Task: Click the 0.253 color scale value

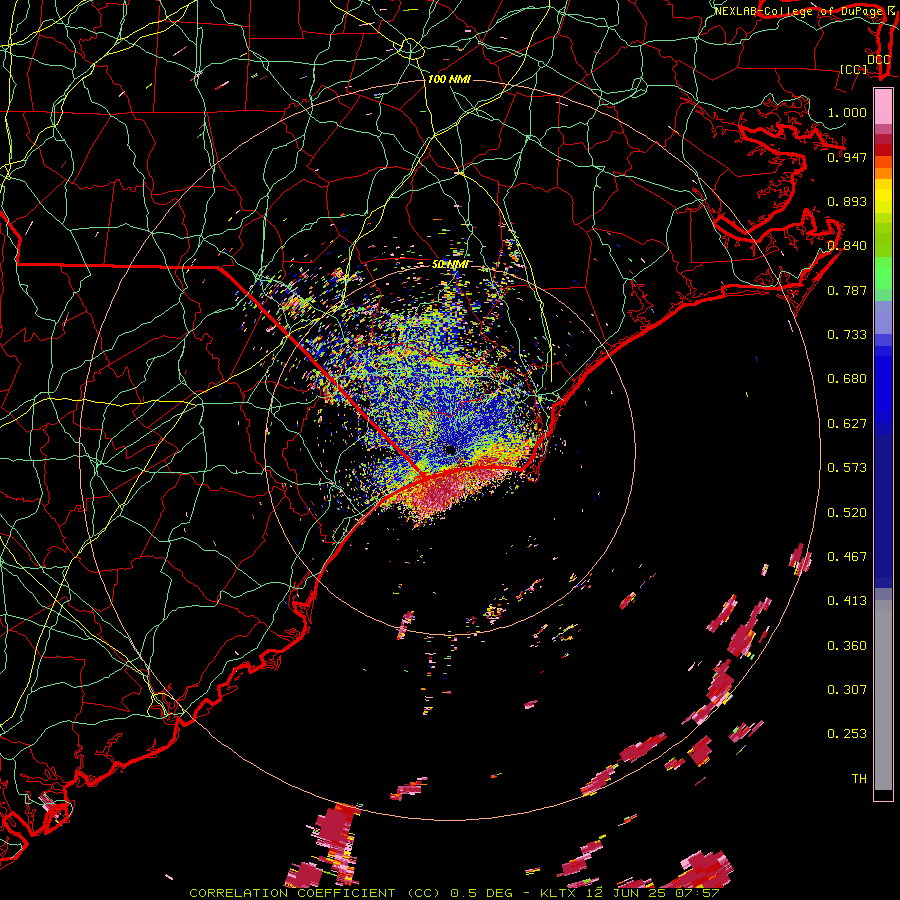Action: (847, 734)
